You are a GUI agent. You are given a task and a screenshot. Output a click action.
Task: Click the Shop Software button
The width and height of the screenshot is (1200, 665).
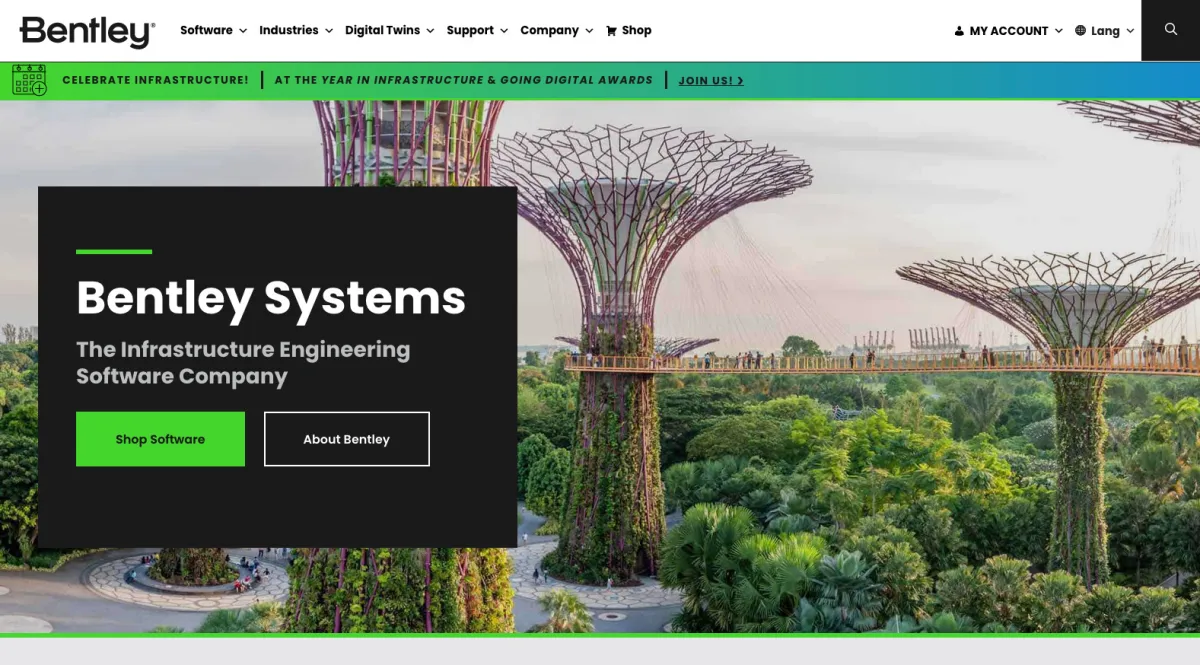(160, 439)
